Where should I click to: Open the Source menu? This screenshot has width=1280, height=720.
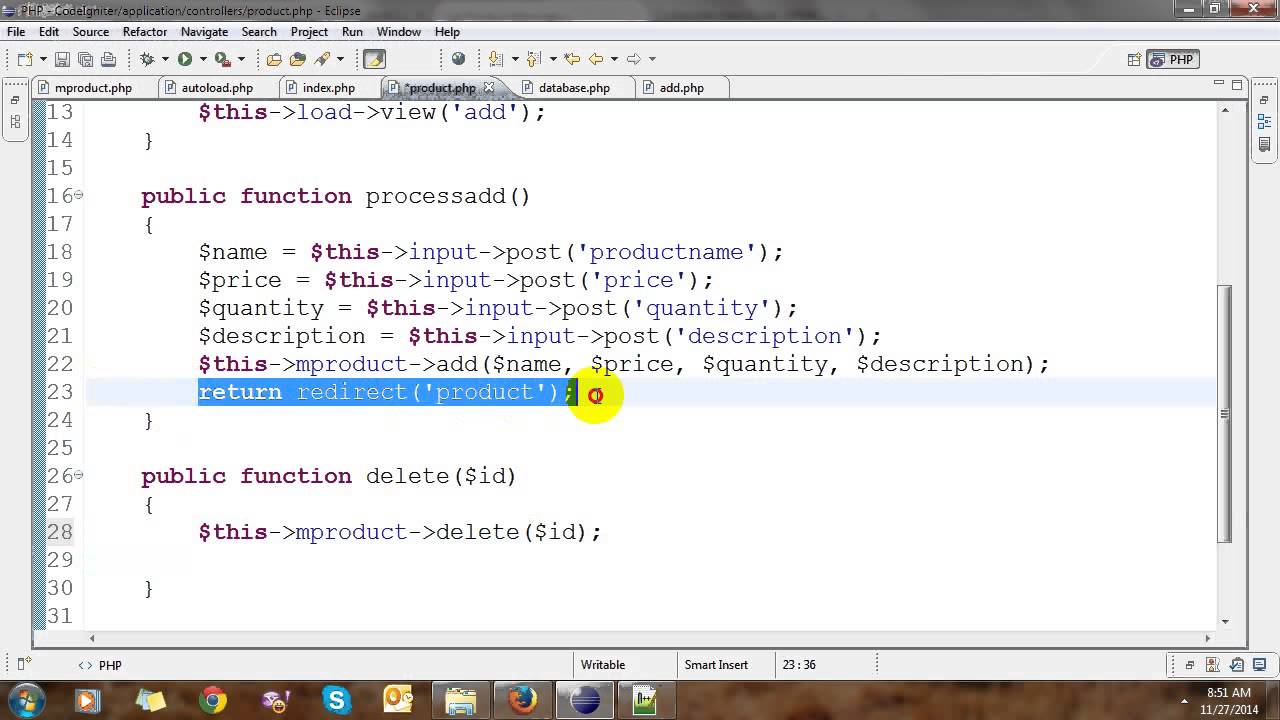click(x=90, y=32)
